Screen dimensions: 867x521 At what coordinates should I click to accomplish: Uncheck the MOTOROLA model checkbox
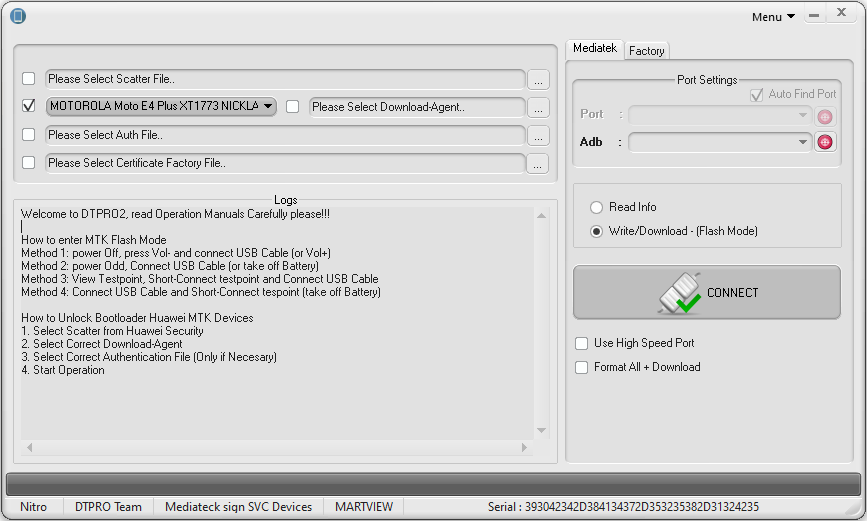coord(28,106)
